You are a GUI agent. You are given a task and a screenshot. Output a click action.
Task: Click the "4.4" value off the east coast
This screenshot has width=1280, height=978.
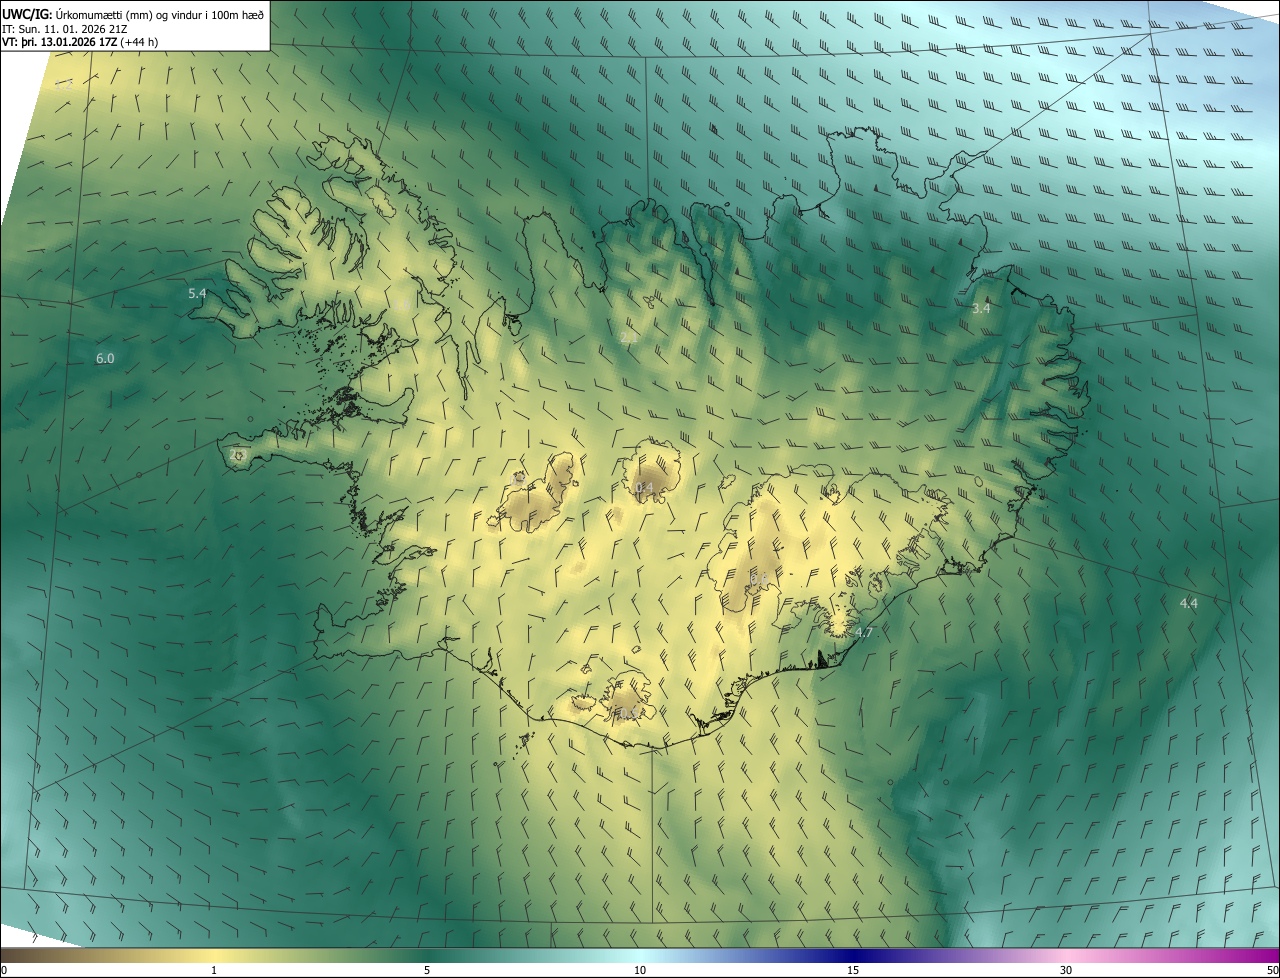point(1188,603)
